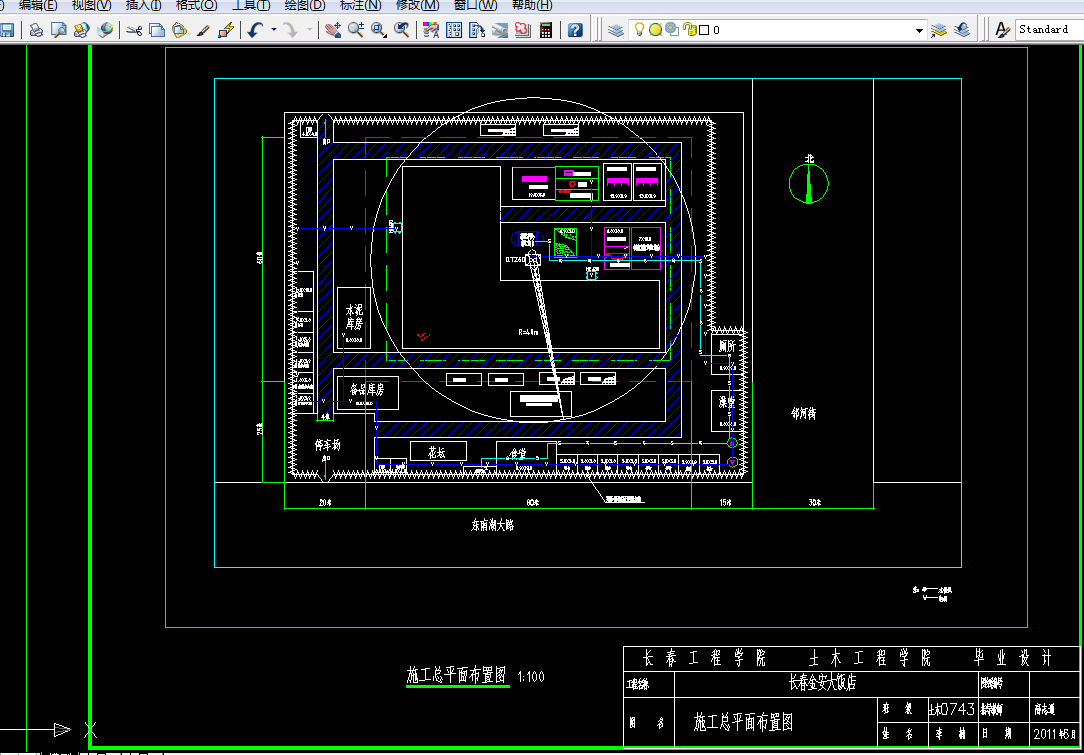This screenshot has height=755, width=1084.
Task: Open the 格式(O) menu
Action: coord(196,6)
